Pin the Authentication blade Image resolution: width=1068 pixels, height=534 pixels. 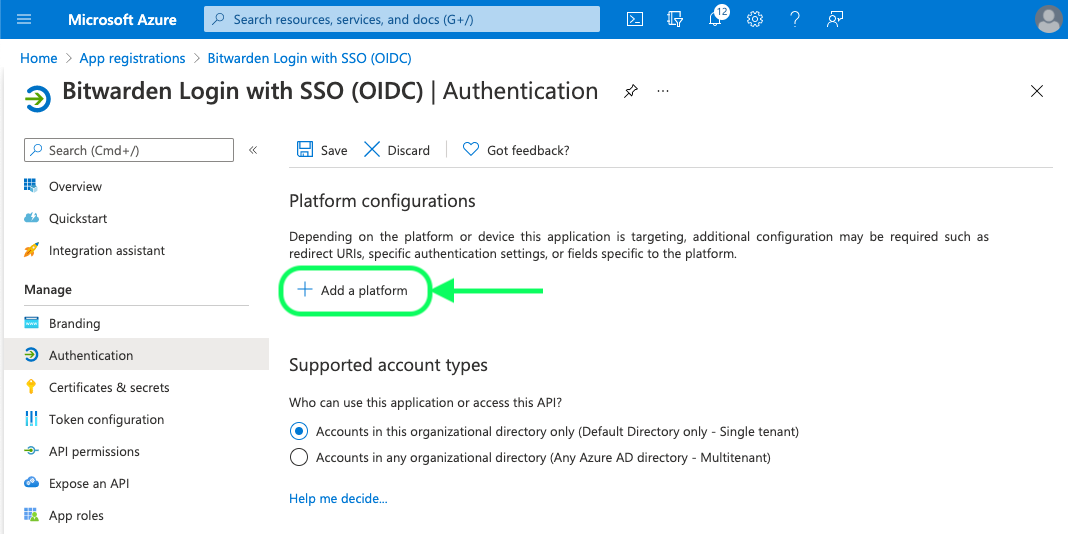[x=631, y=91]
